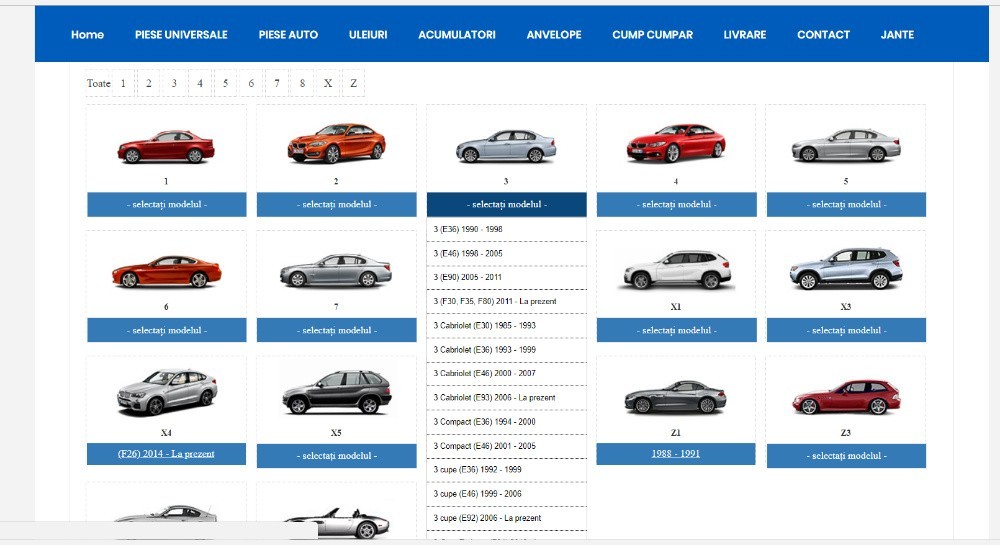
Task: Click the silver BMW 3 series image
Action: point(506,146)
